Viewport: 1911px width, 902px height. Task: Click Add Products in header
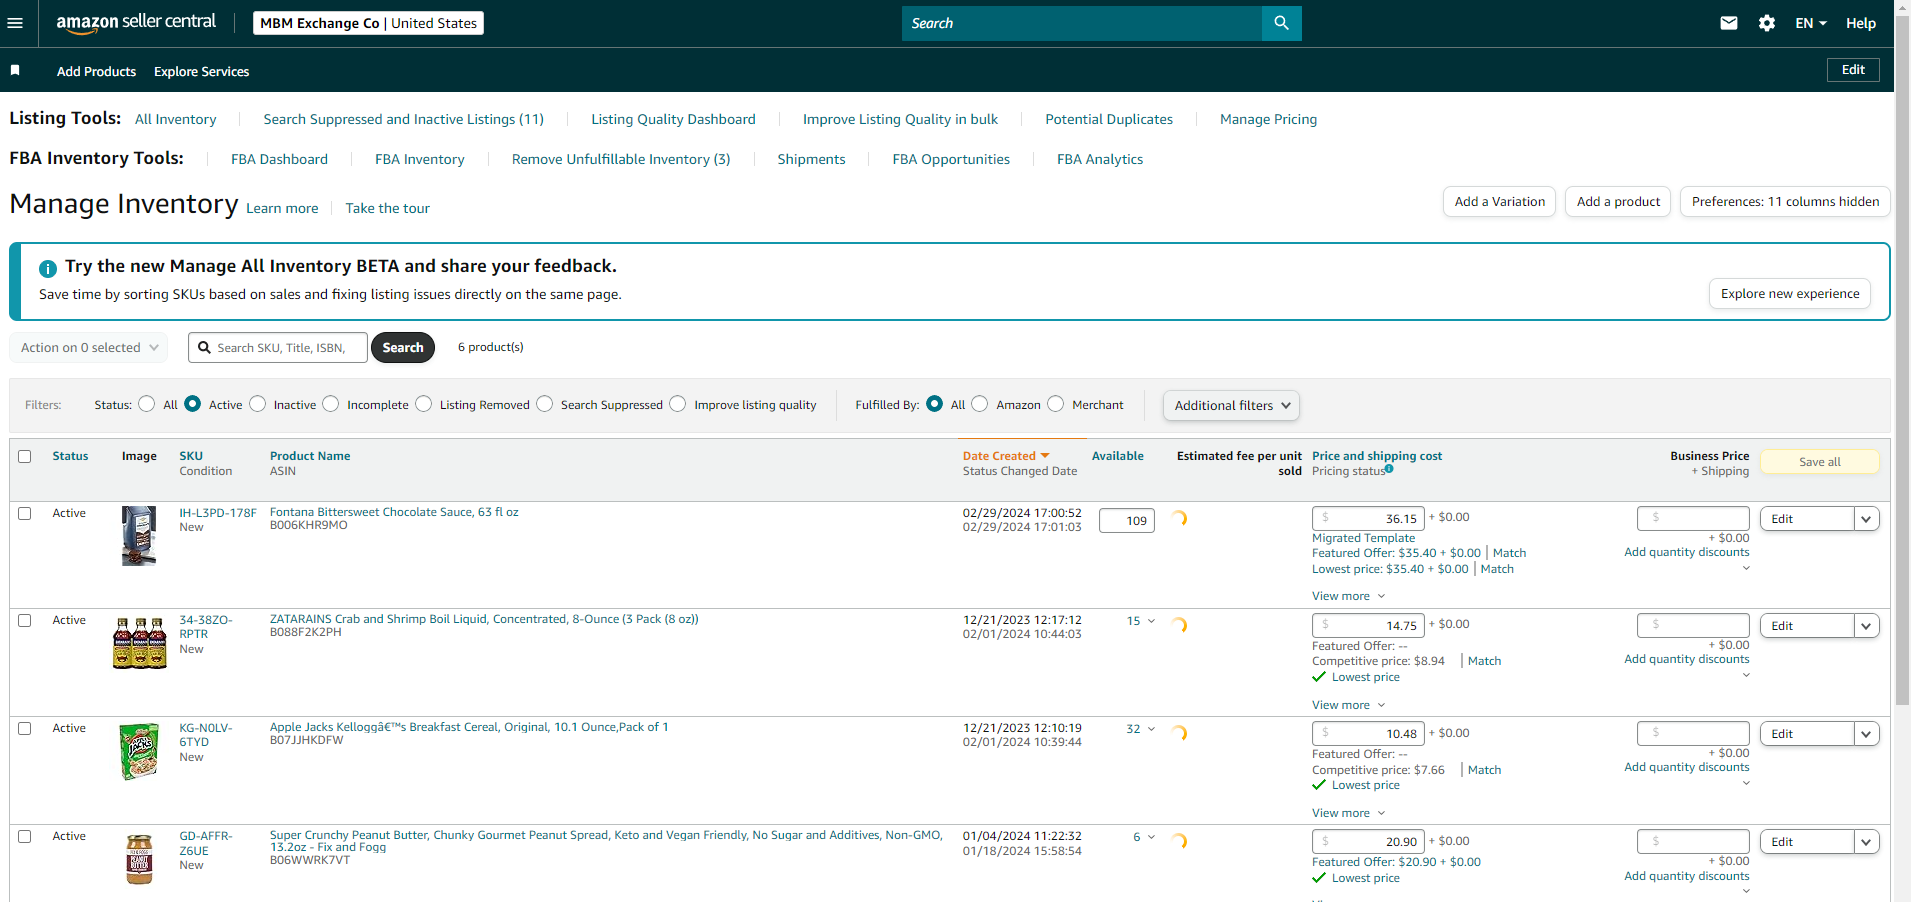[96, 71]
